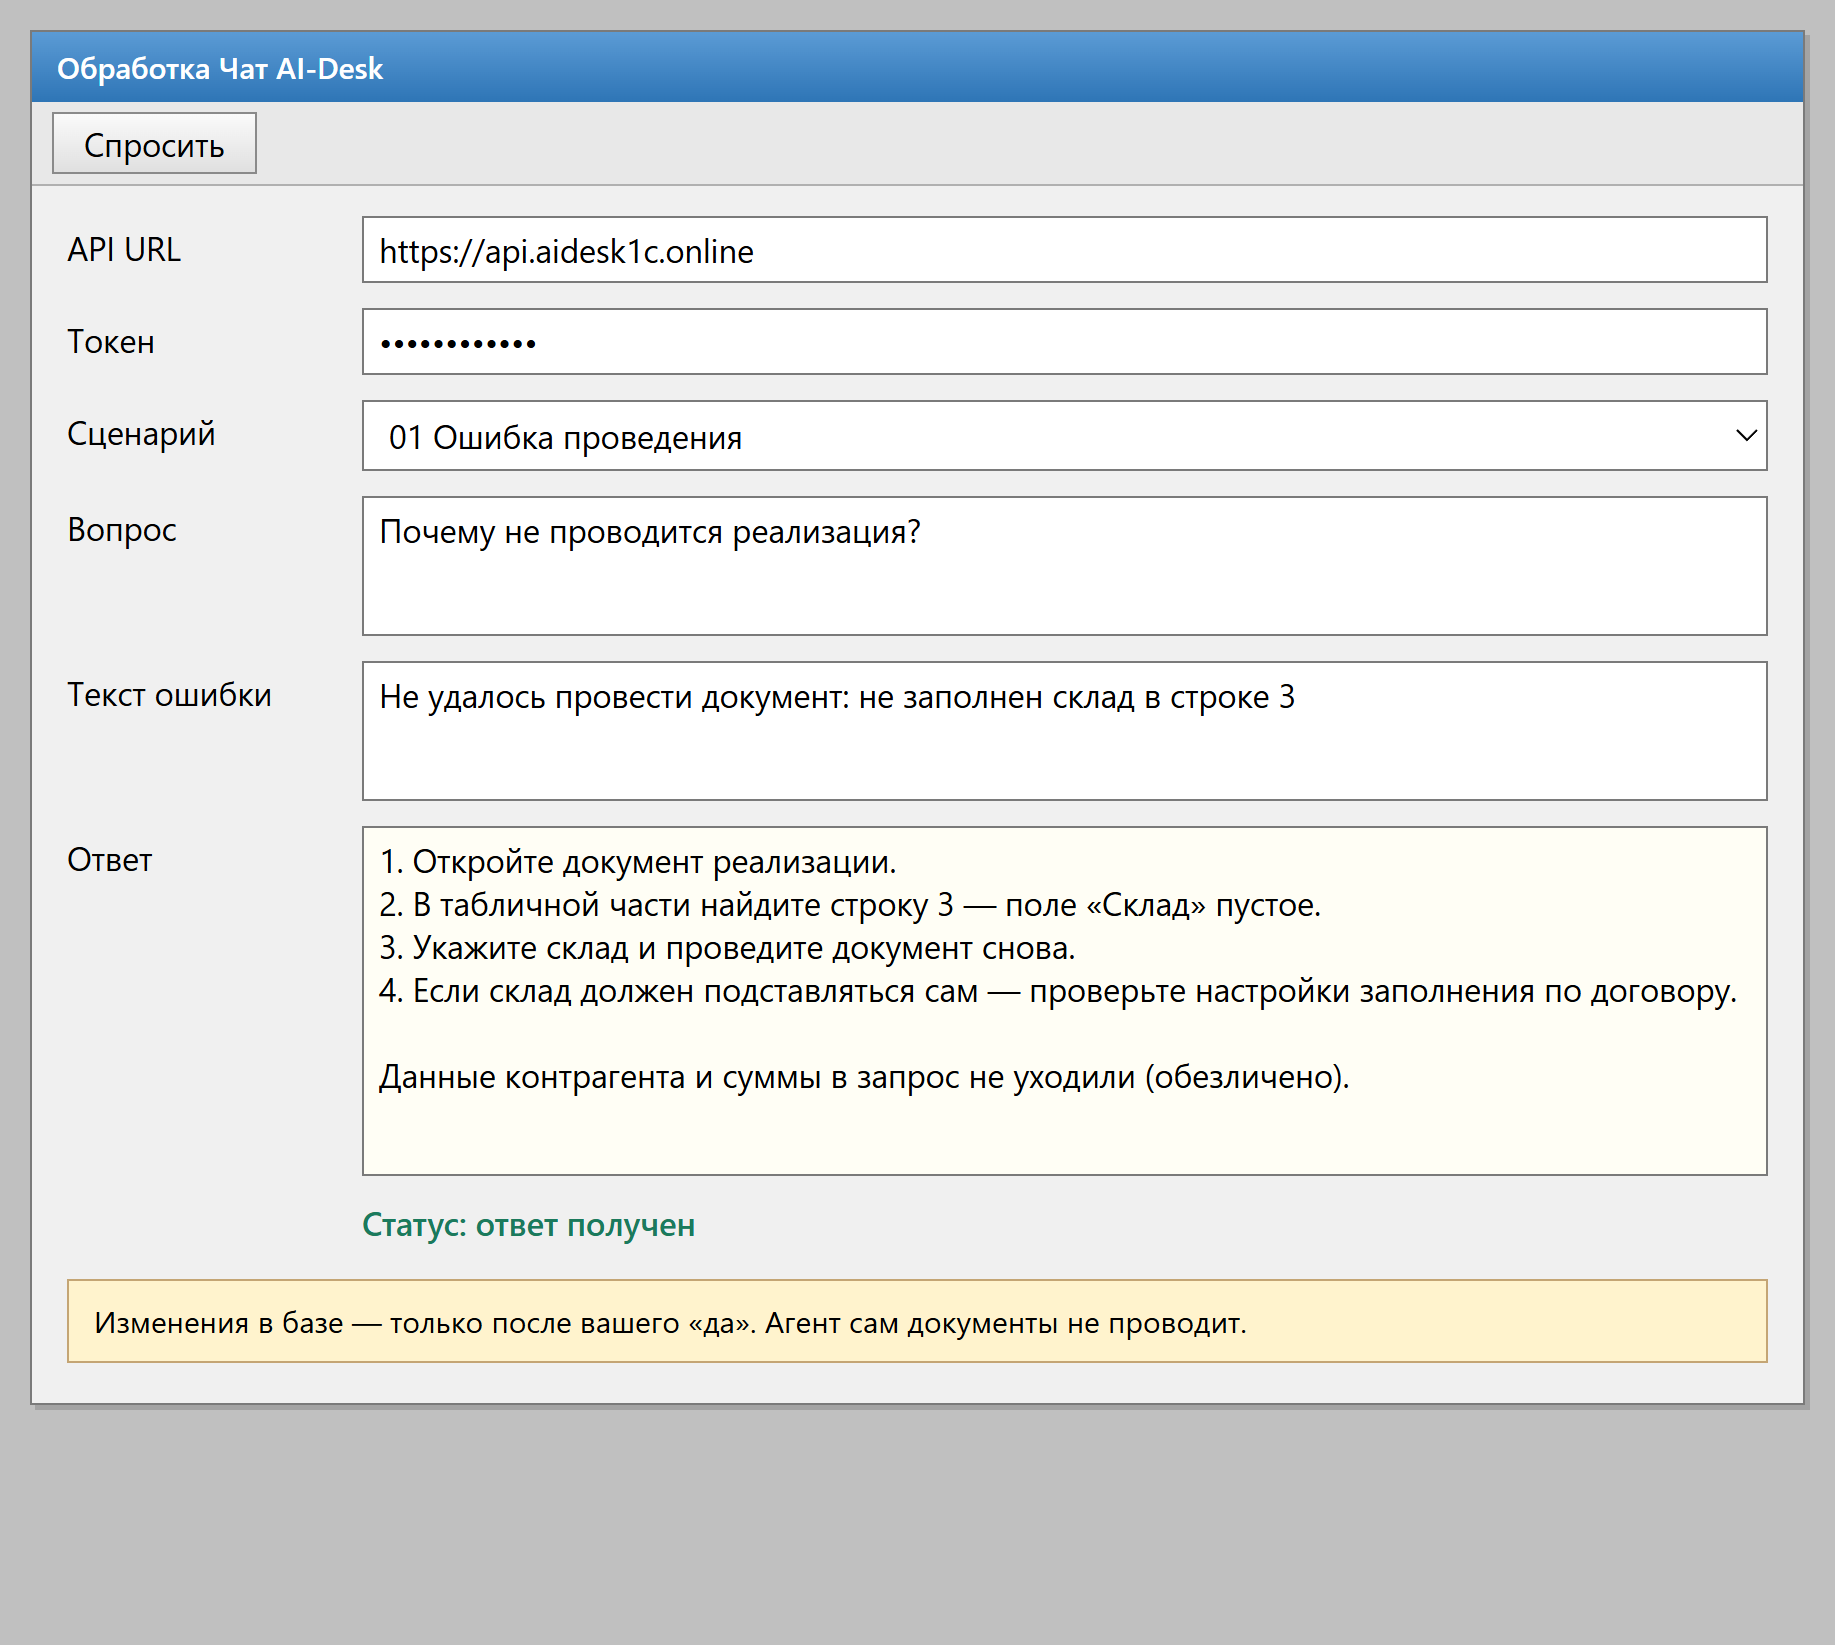The width and height of the screenshot is (1835, 1645).
Task: Click the 'Текст ошибки' label
Action: point(169,695)
